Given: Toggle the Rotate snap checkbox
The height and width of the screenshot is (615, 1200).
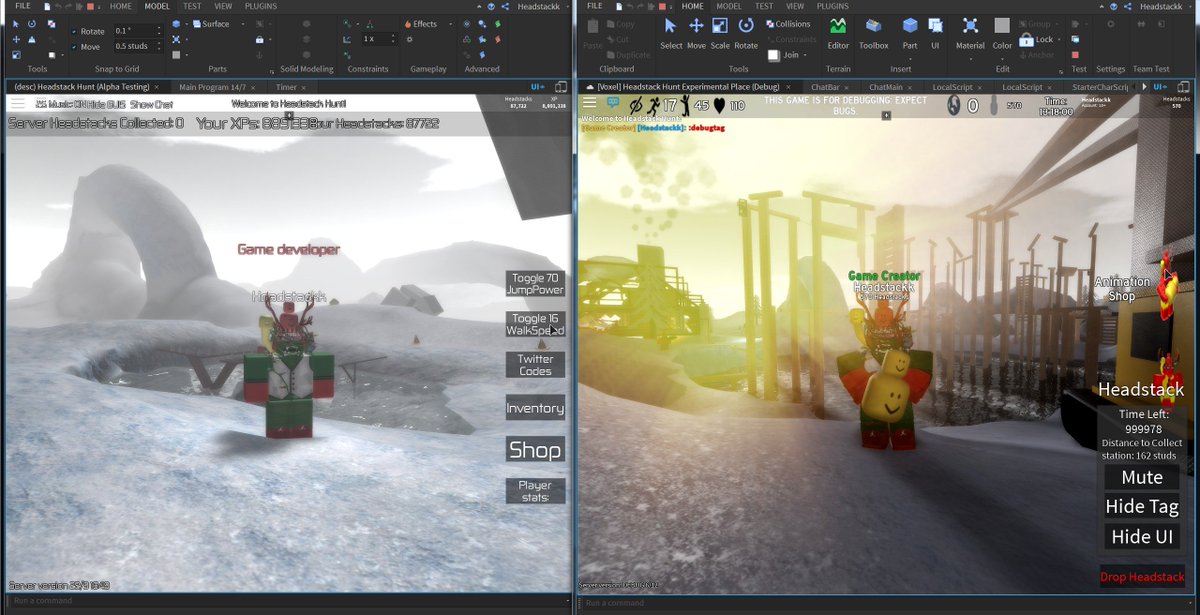Looking at the screenshot, I should tap(74, 31).
